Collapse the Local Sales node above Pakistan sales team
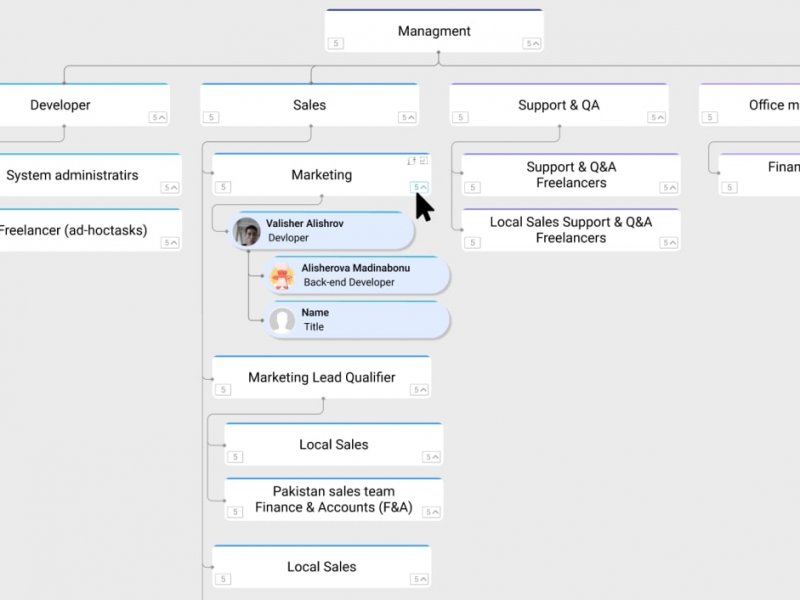The image size is (800, 600). pyautogui.click(x=432, y=457)
